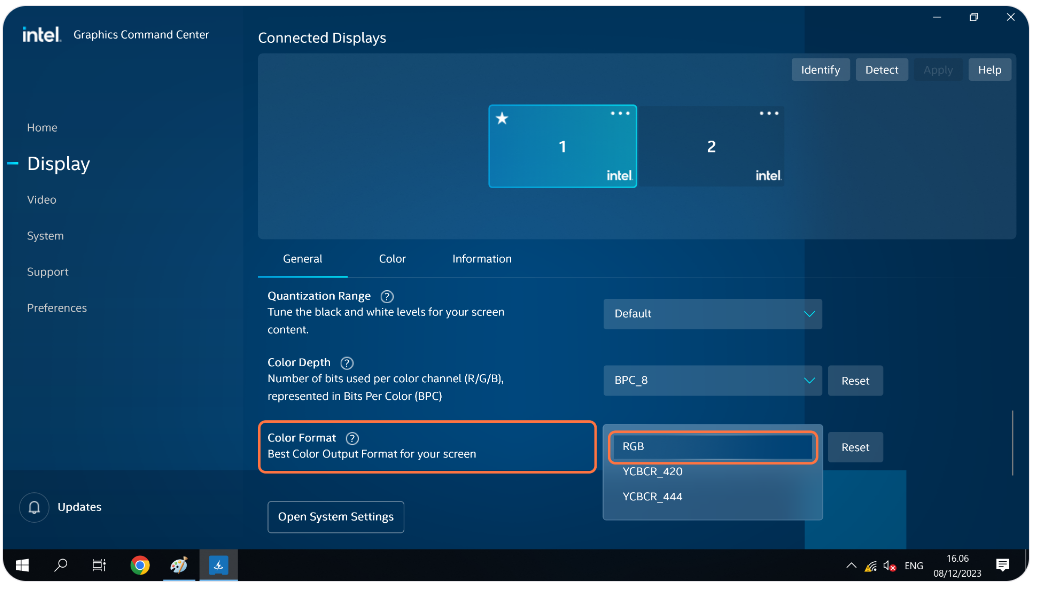Select the display 2 thumbnail

[711, 147]
